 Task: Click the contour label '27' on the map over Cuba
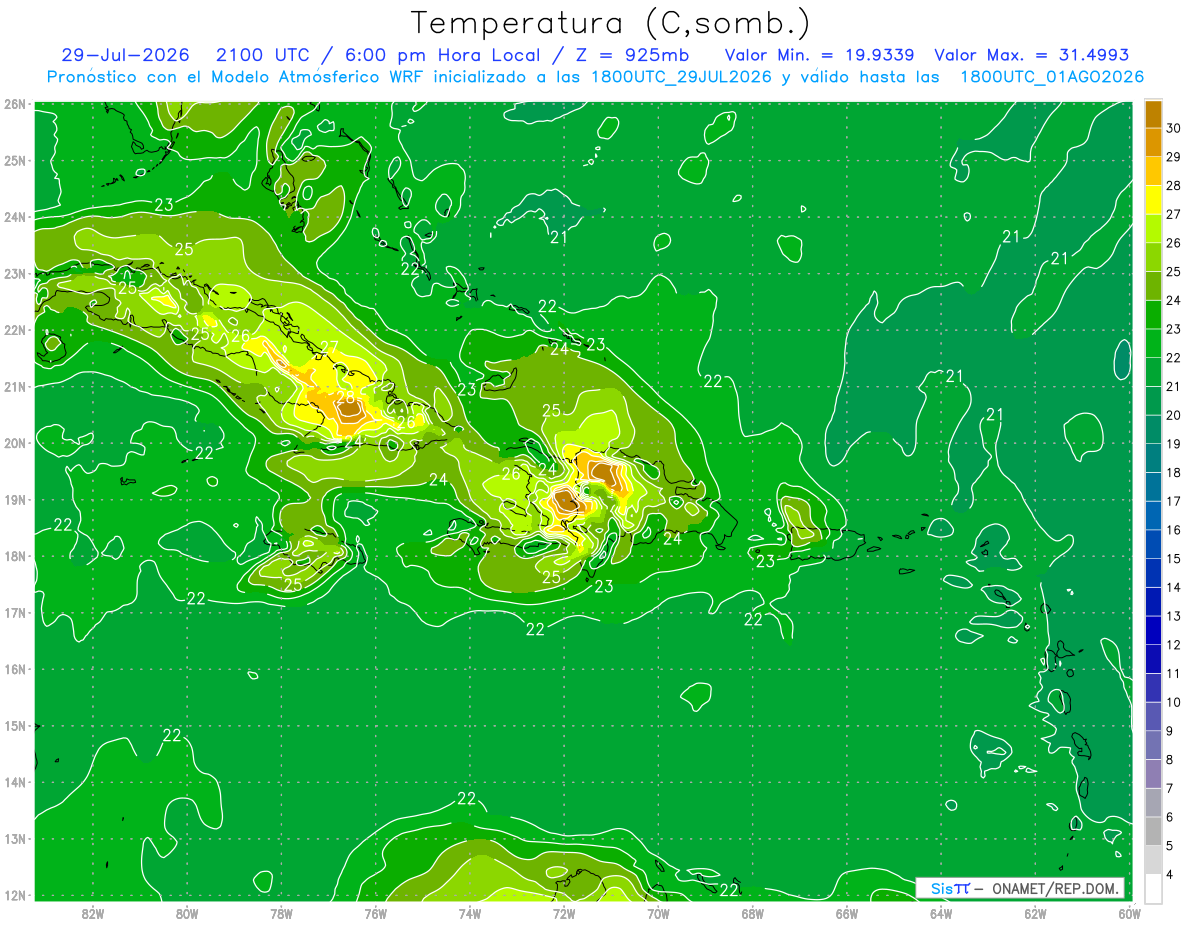pyautogui.click(x=329, y=349)
